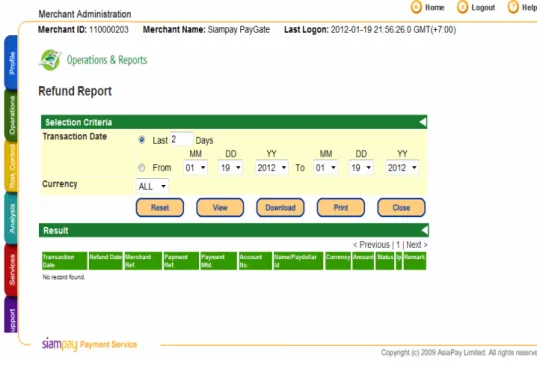537x367 pixels.
Task: Open the From day dropdown
Action: pyautogui.click(x=230, y=167)
